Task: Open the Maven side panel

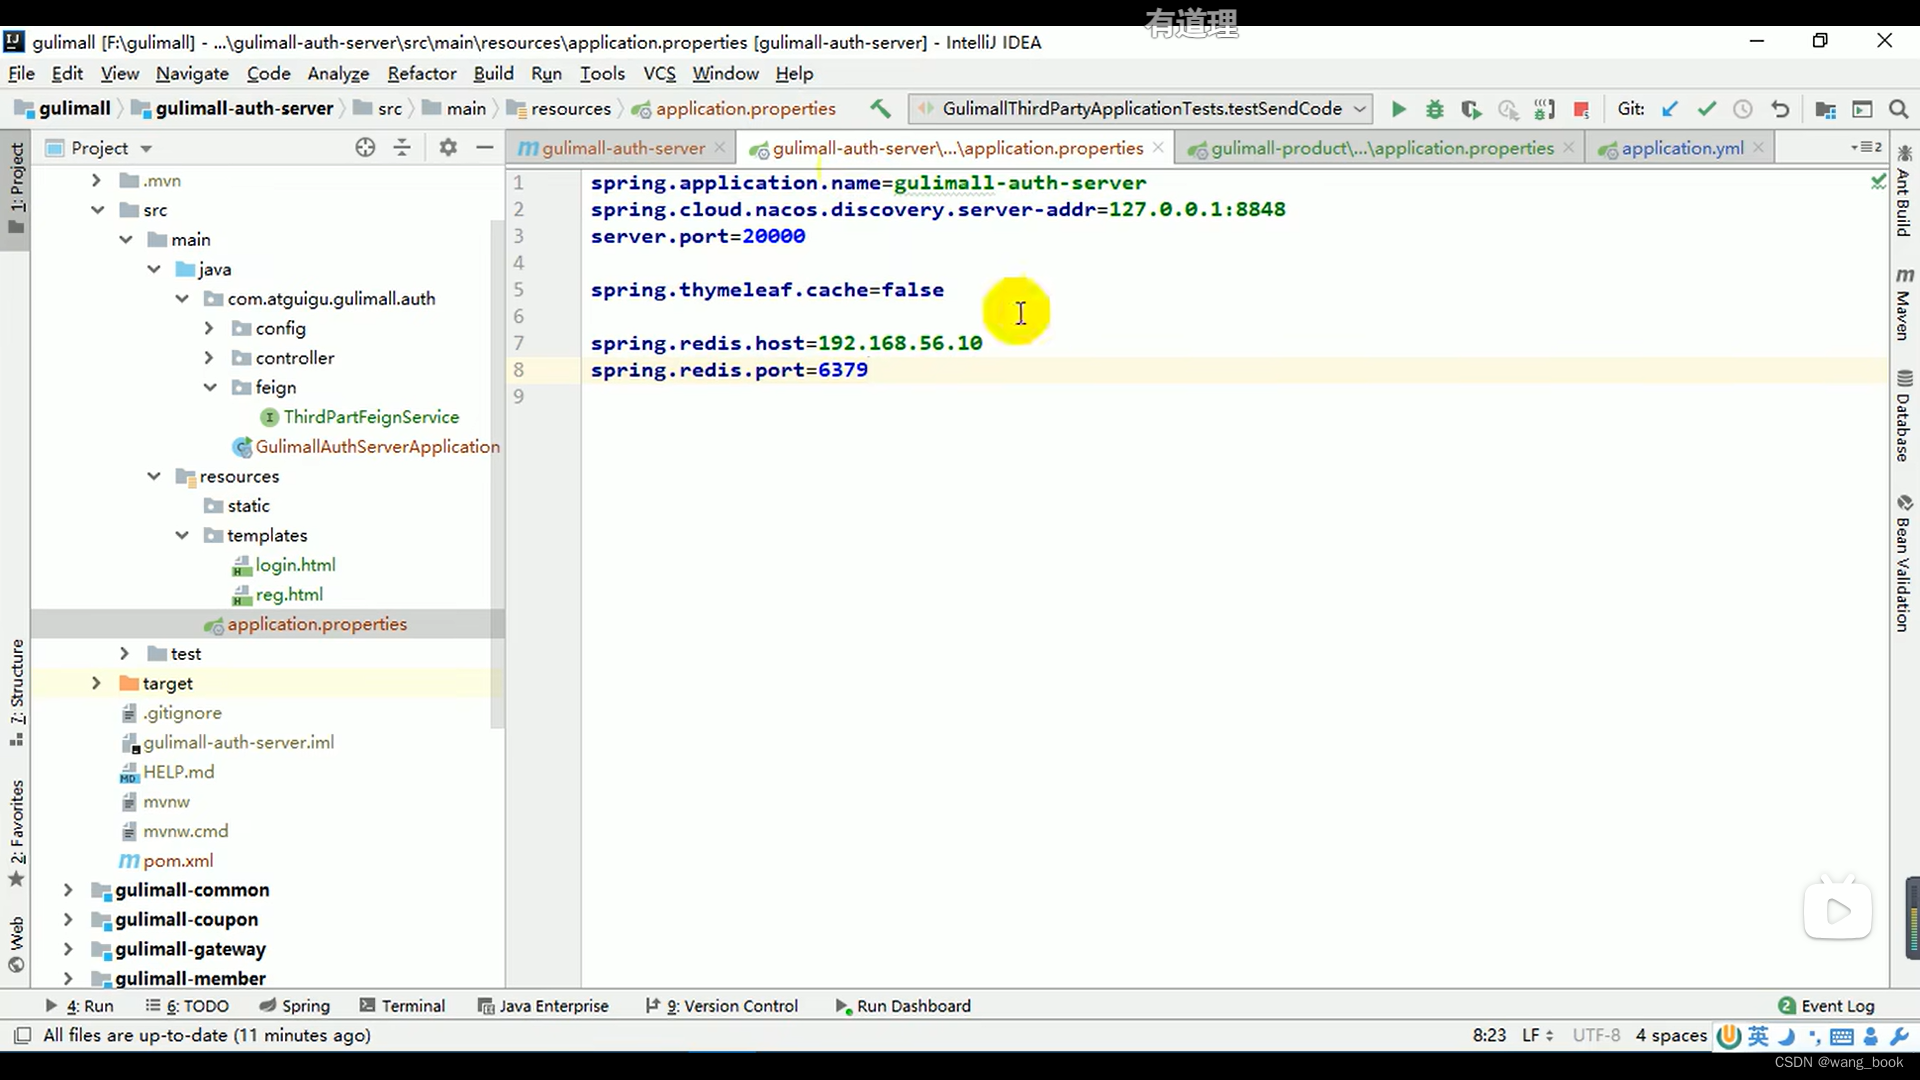Action: pyautogui.click(x=1903, y=303)
